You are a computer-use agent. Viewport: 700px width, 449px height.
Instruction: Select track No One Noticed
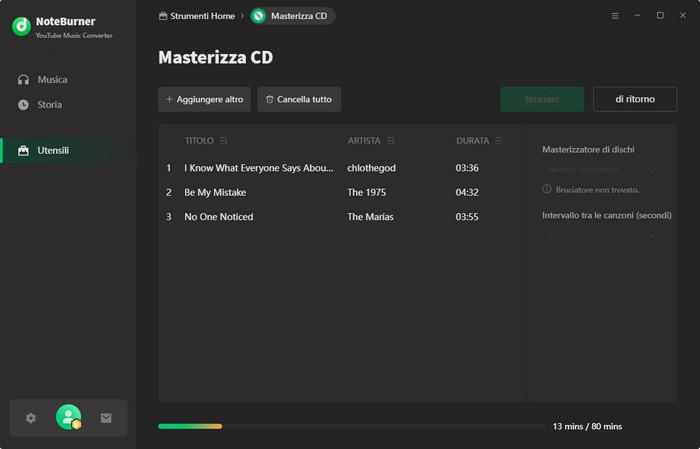pos(219,217)
